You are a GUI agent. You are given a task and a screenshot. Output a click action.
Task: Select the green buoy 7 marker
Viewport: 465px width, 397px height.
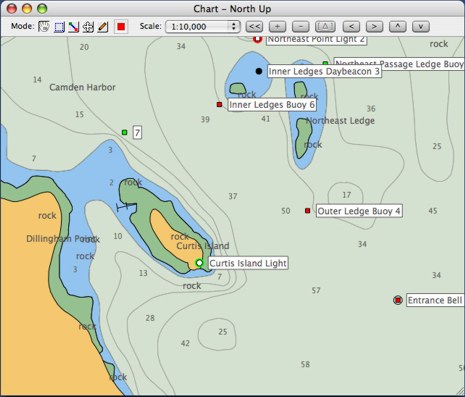pyautogui.click(x=125, y=132)
